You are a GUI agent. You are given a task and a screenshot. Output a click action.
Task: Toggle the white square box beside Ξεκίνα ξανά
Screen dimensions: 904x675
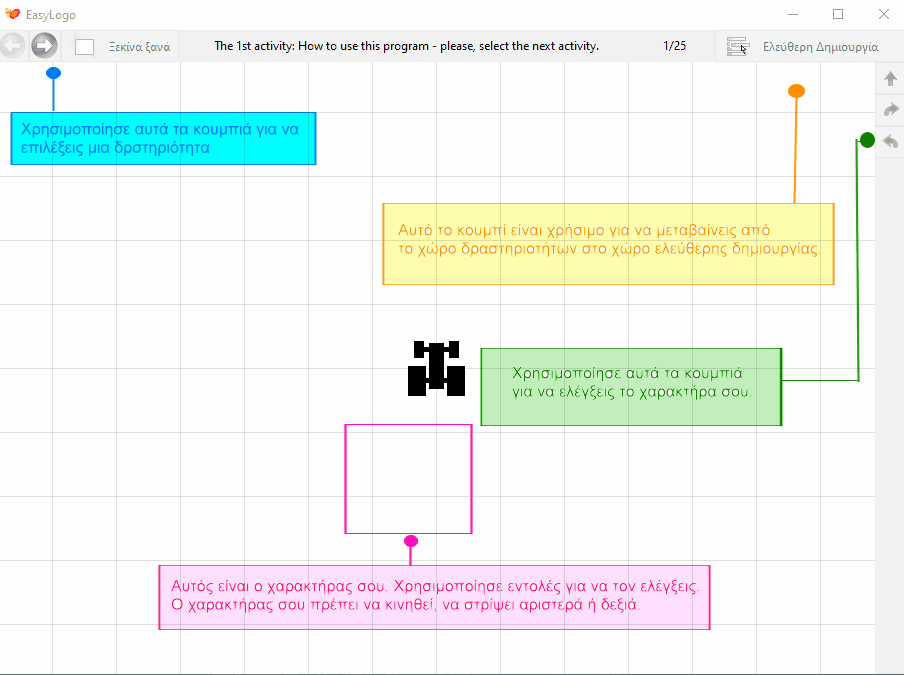[85, 47]
